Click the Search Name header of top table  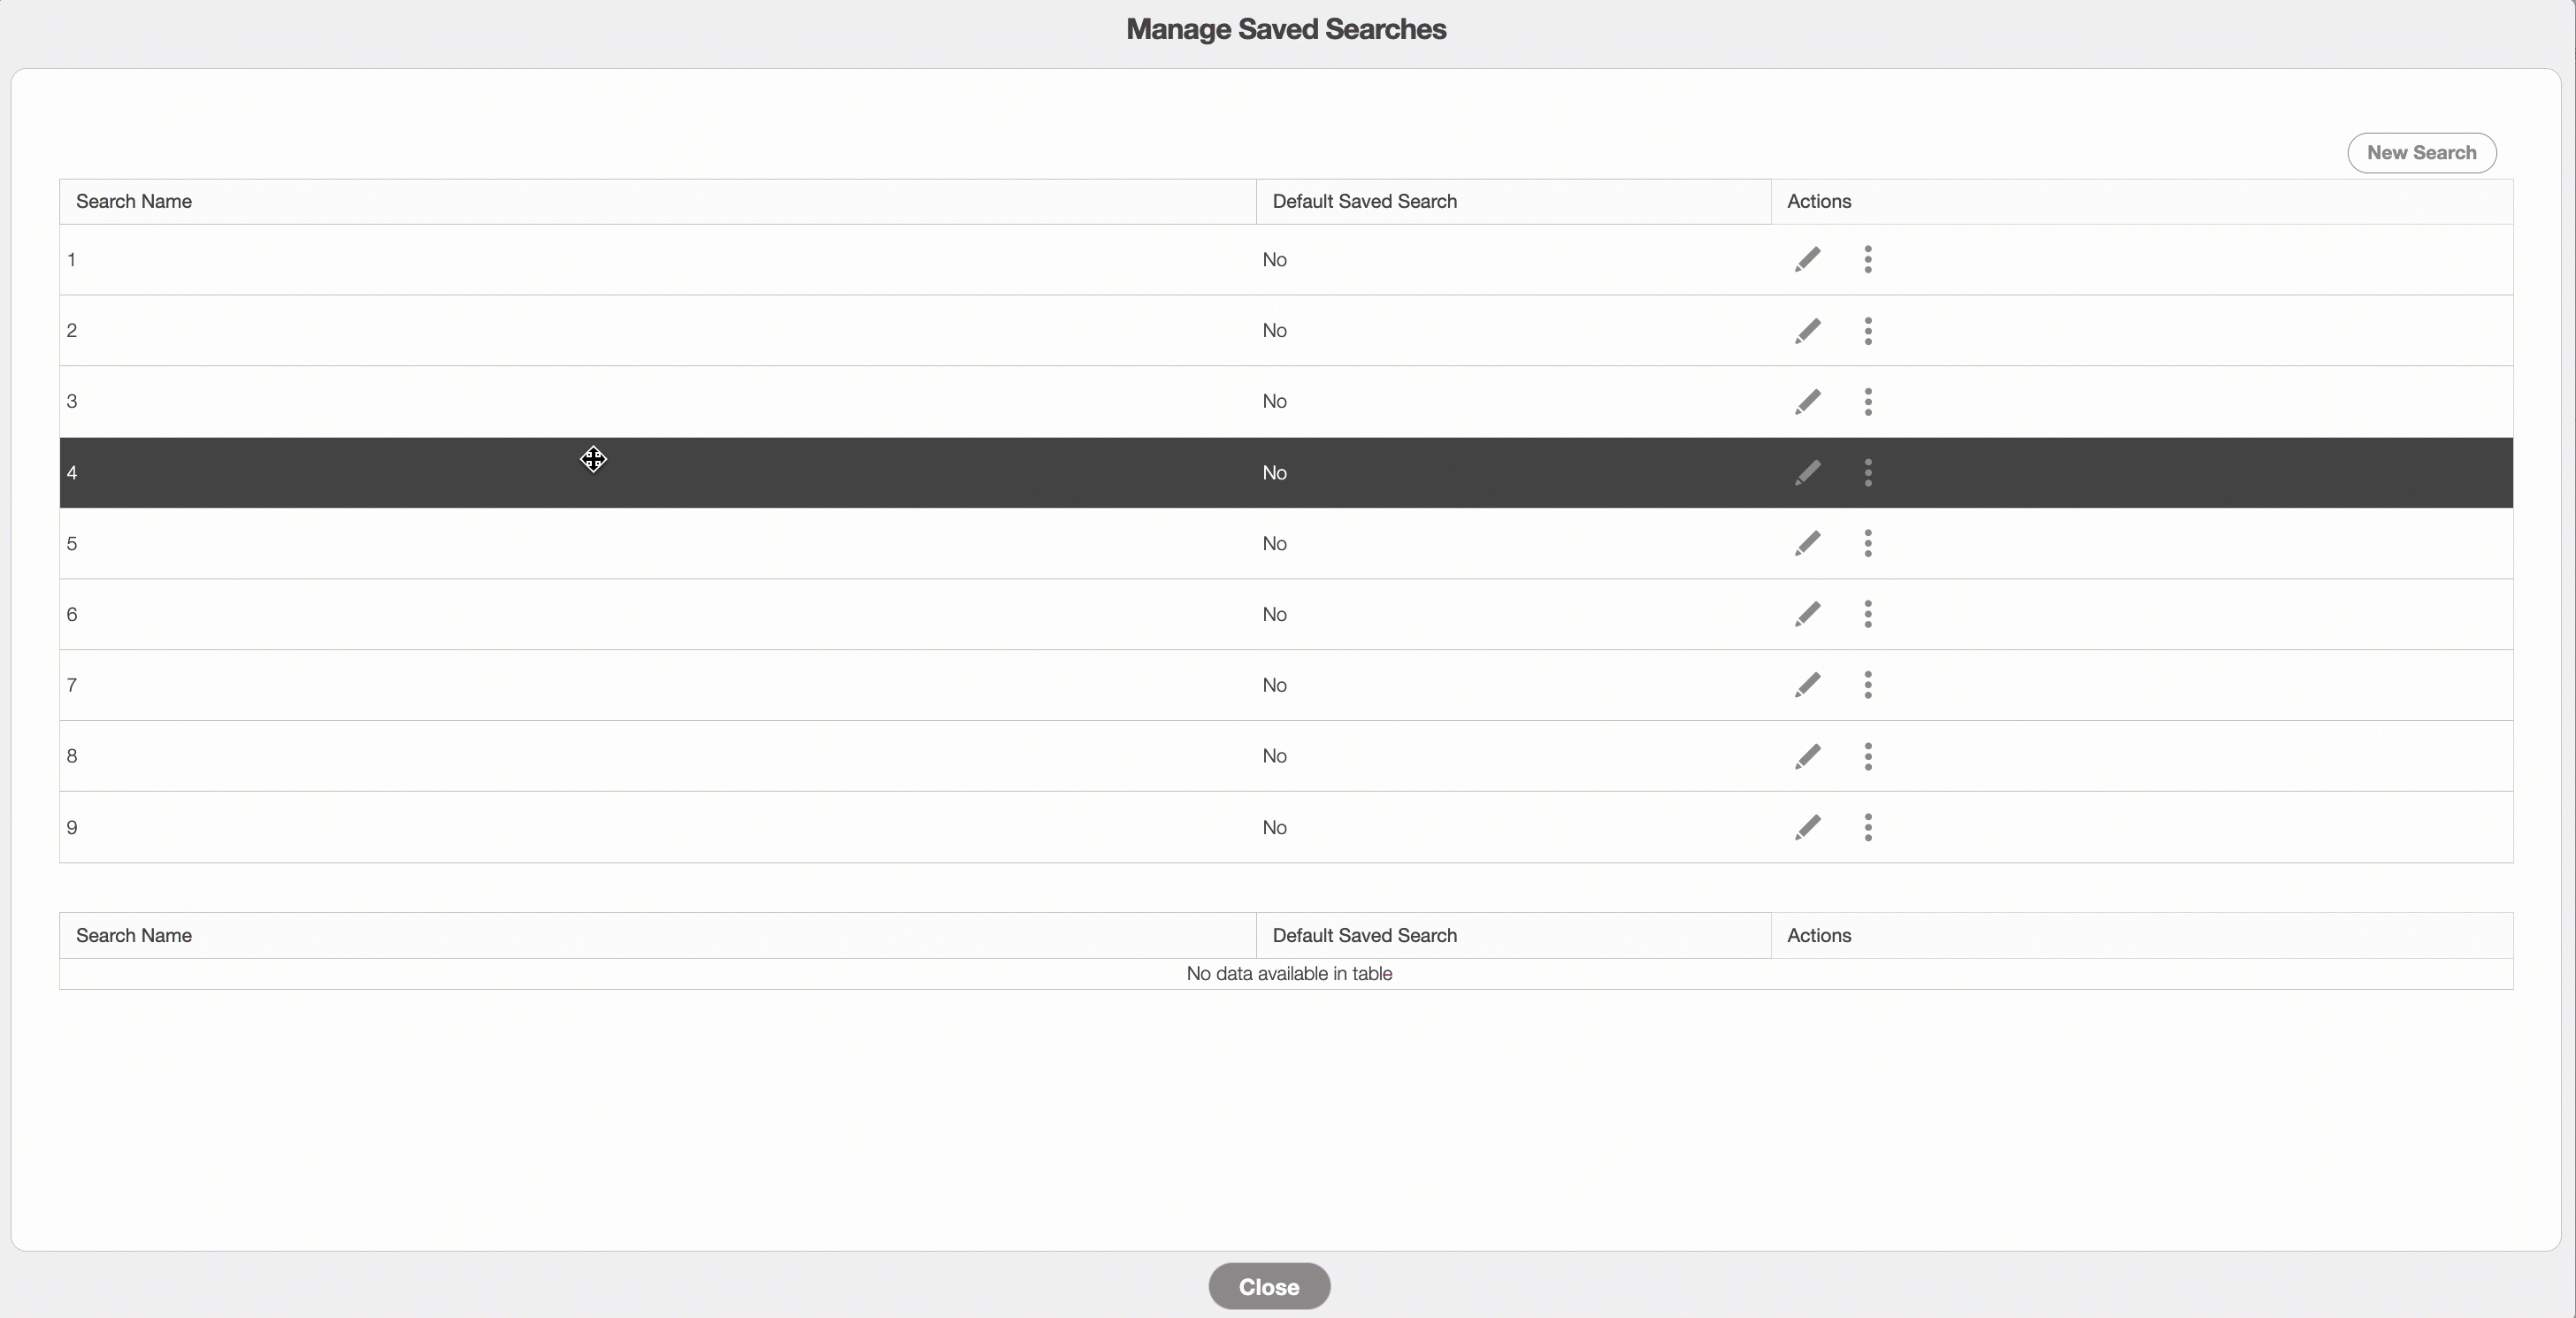point(134,202)
